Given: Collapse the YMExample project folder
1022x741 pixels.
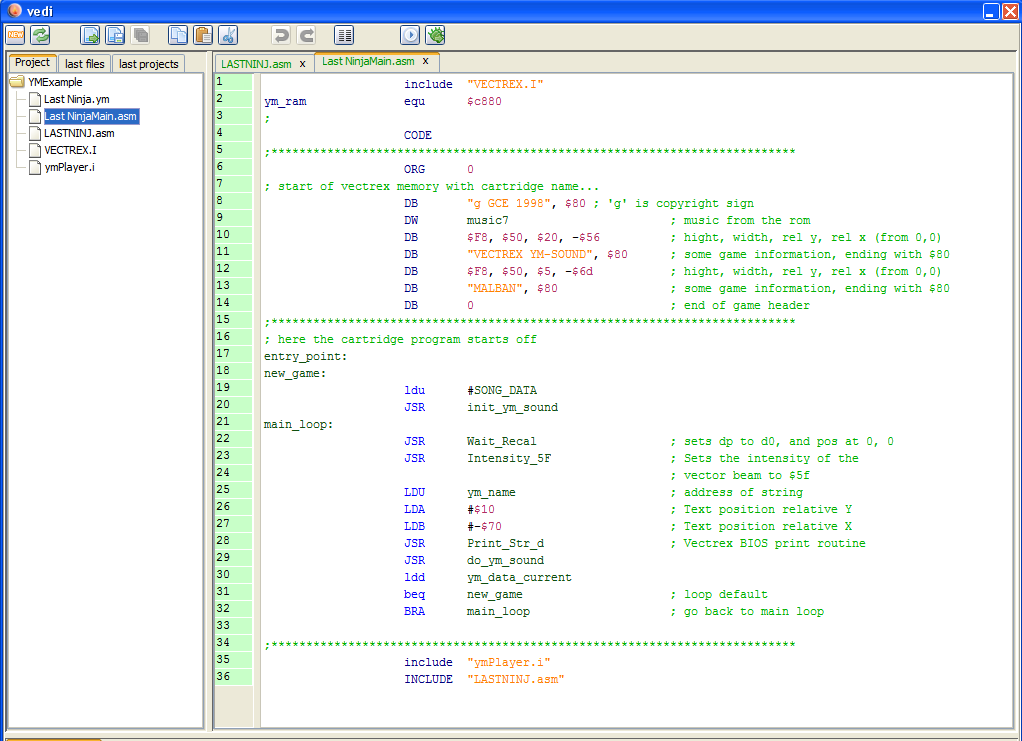Looking at the screenshot, I should [17, 82].
